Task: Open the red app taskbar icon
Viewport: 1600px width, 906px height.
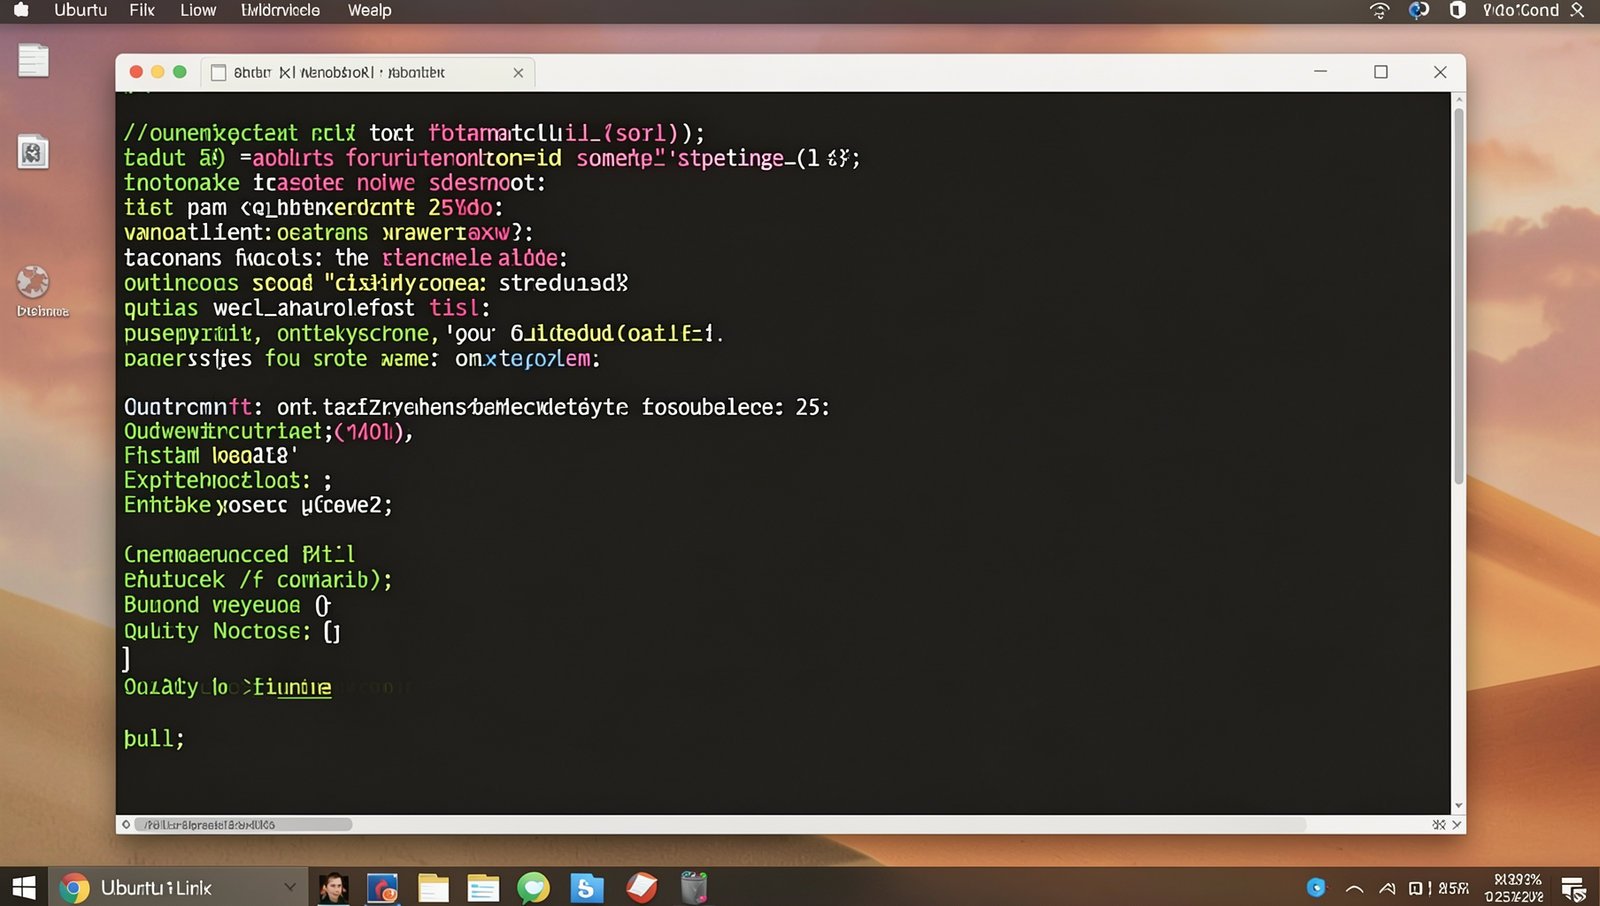Action: tap(641, 887)
